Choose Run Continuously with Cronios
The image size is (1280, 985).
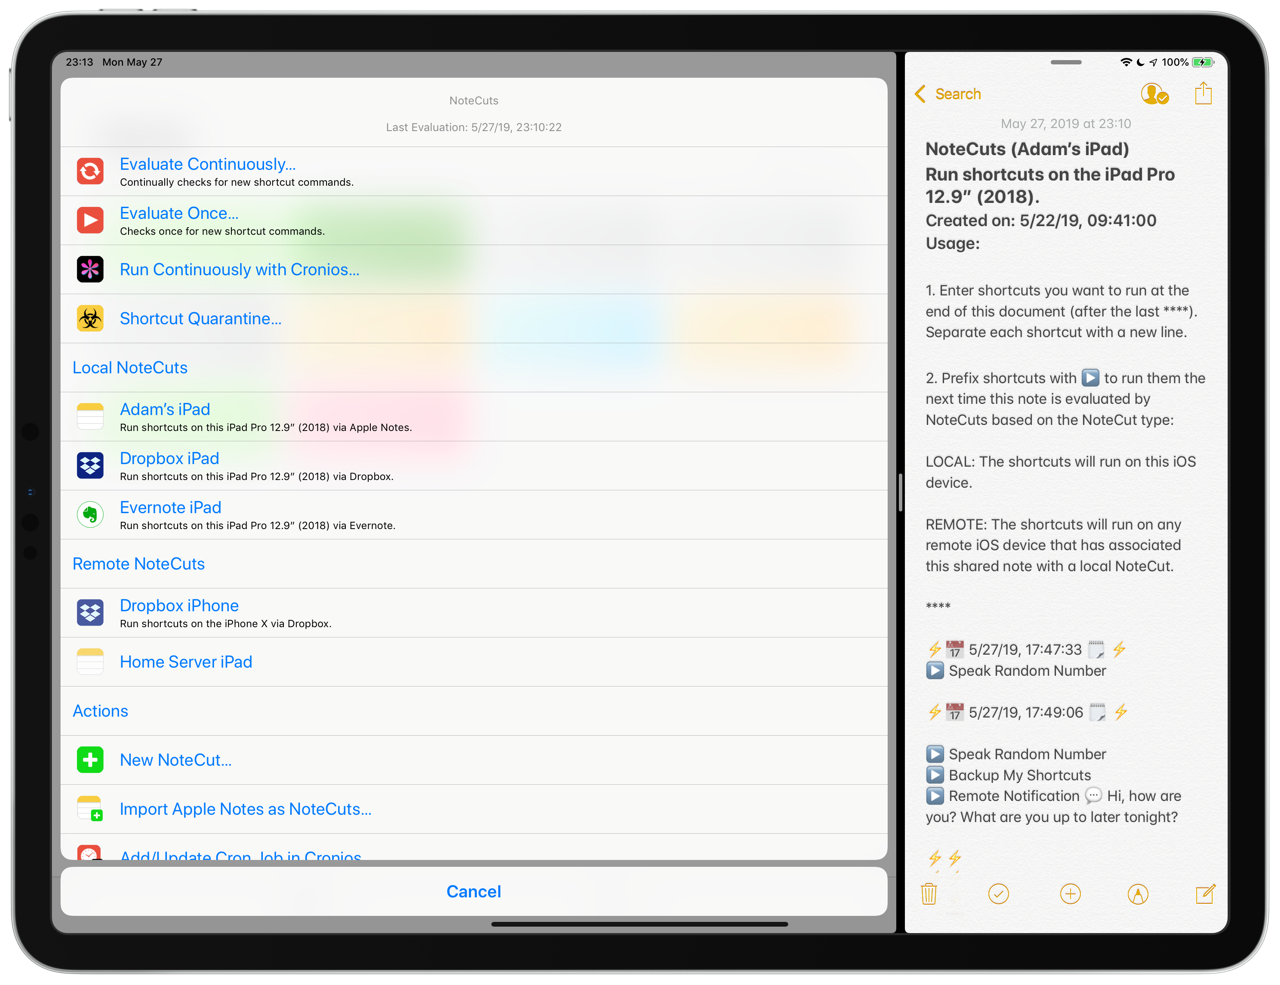coord(474,269)
